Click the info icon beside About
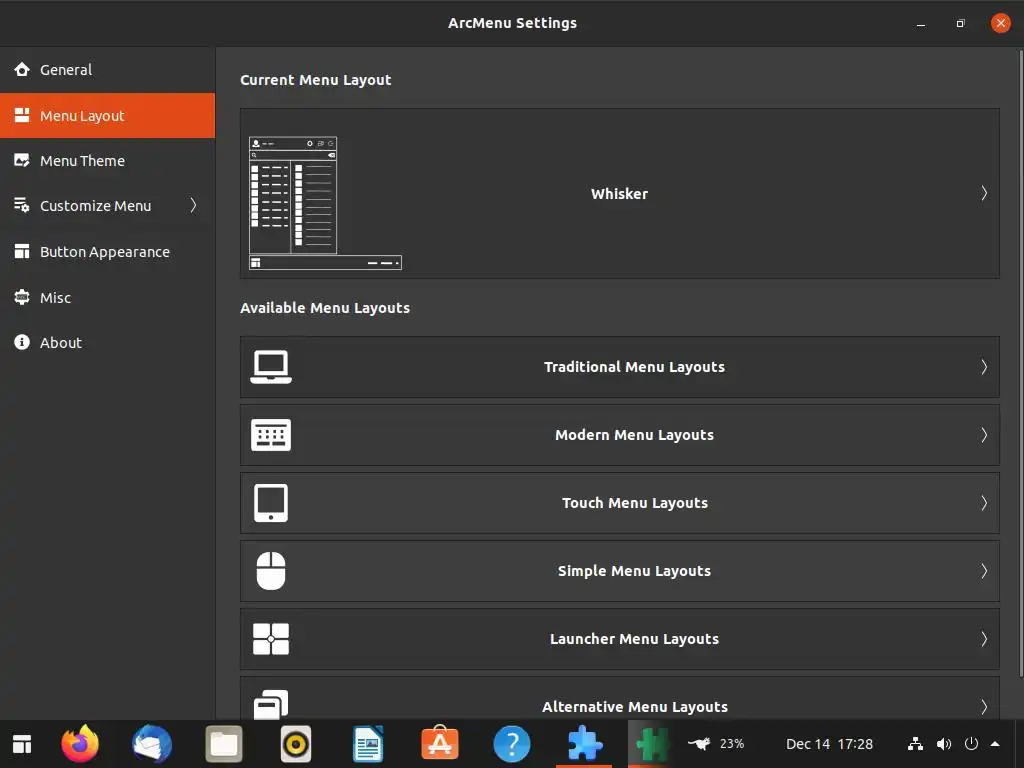This screenshot has width=1024, height=768. pos(22,342)
